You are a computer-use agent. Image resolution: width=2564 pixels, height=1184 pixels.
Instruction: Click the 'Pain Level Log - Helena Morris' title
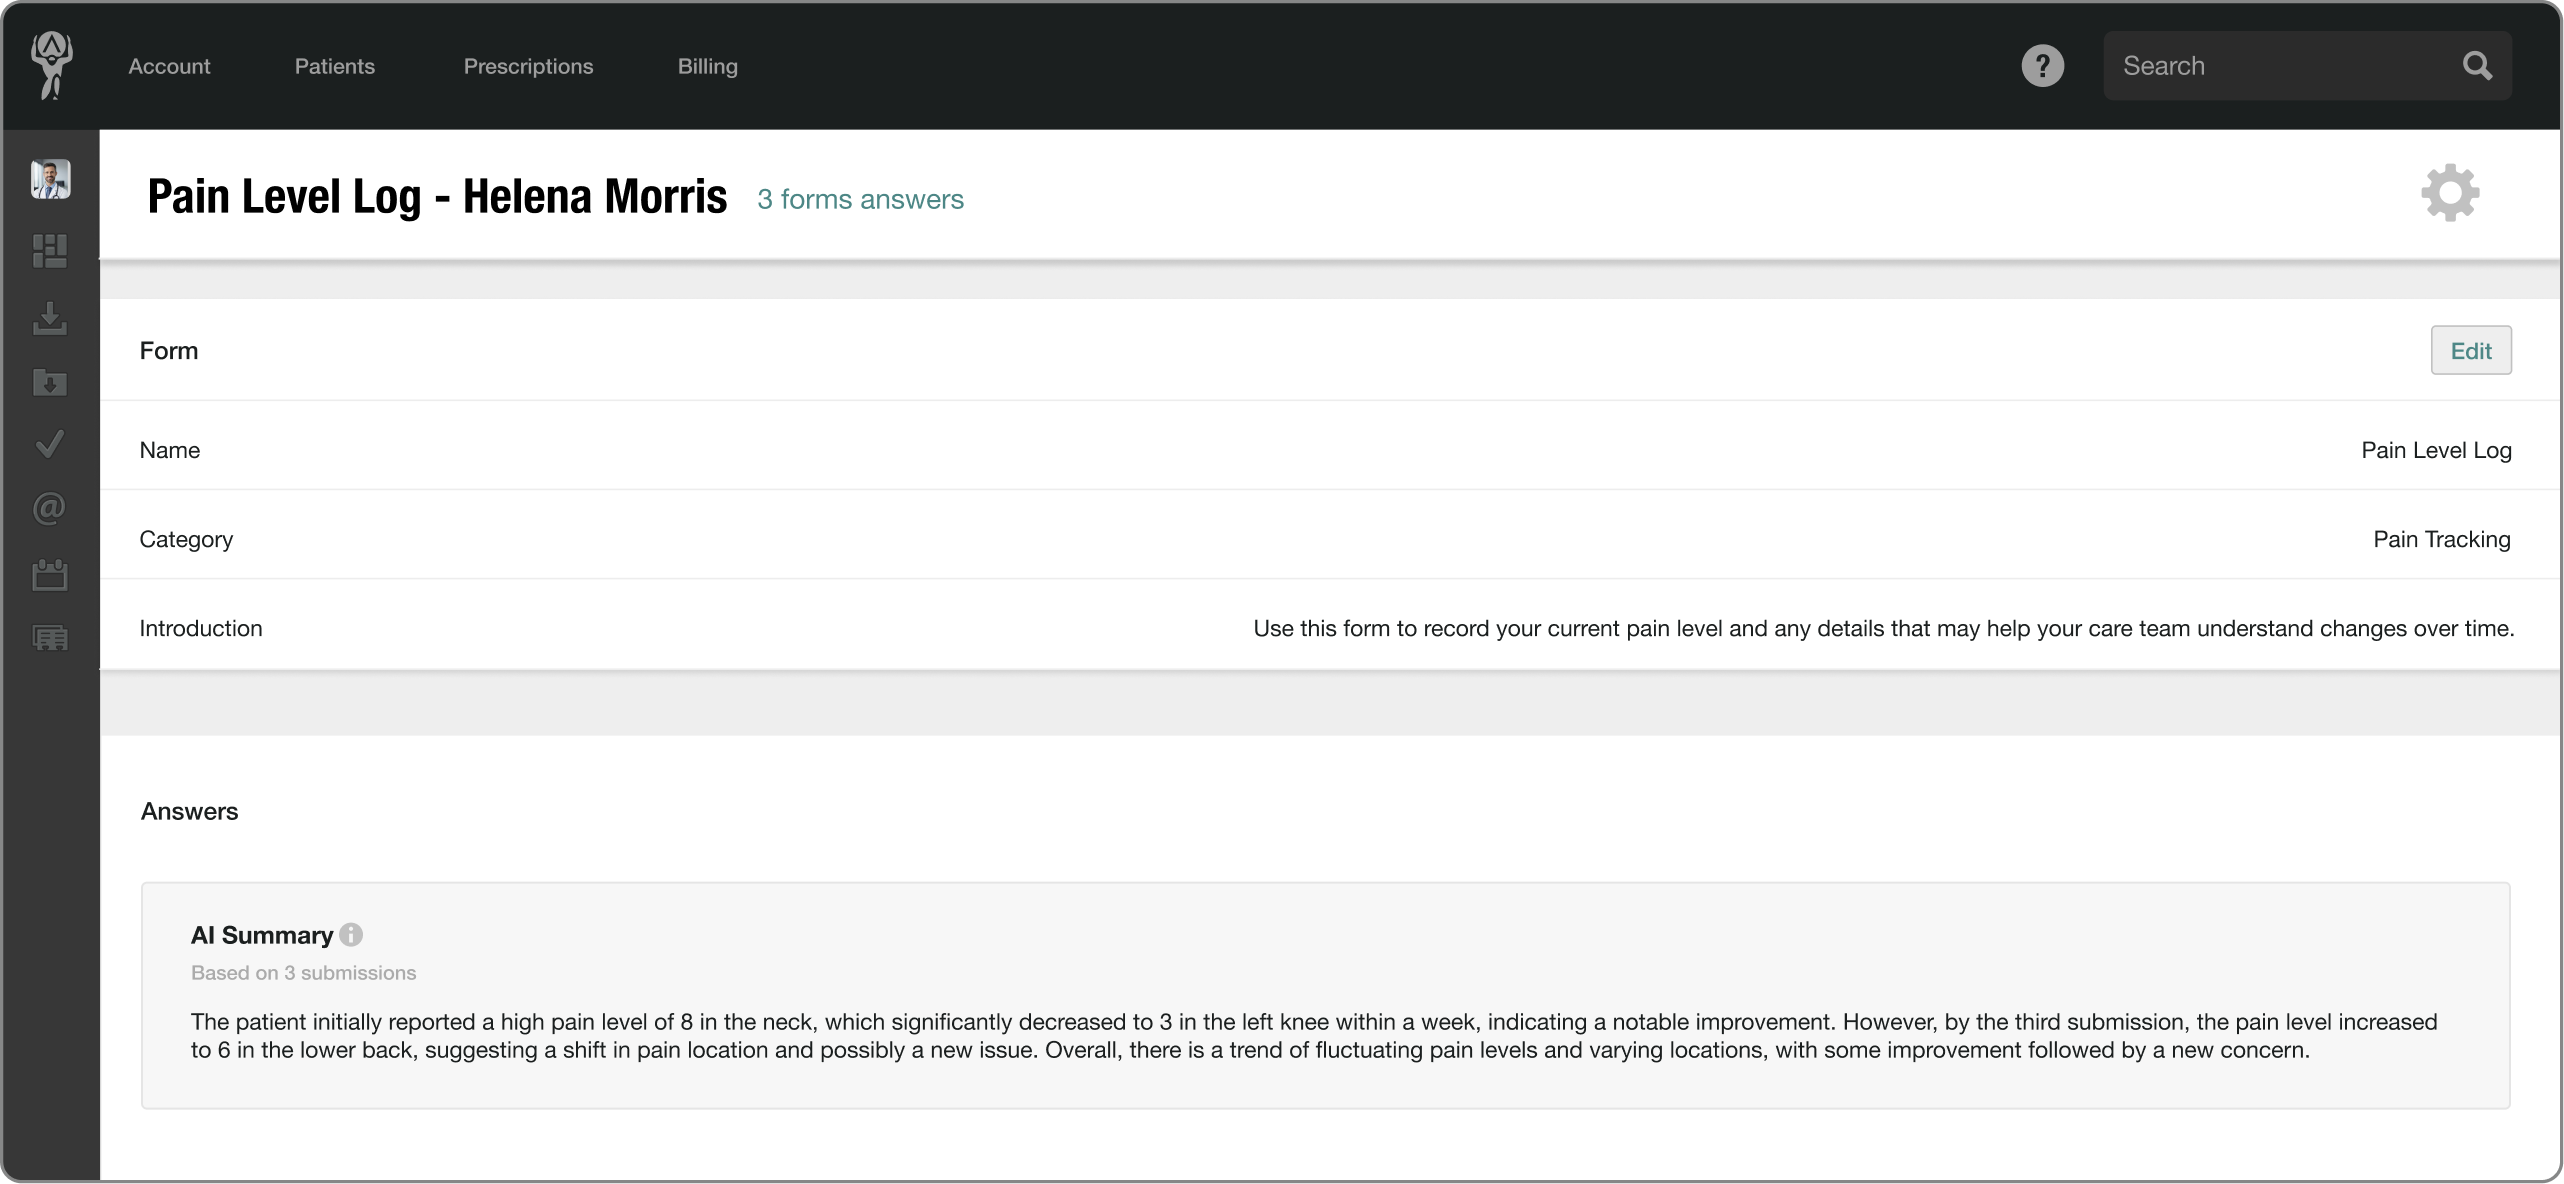[x=437, y=196]
